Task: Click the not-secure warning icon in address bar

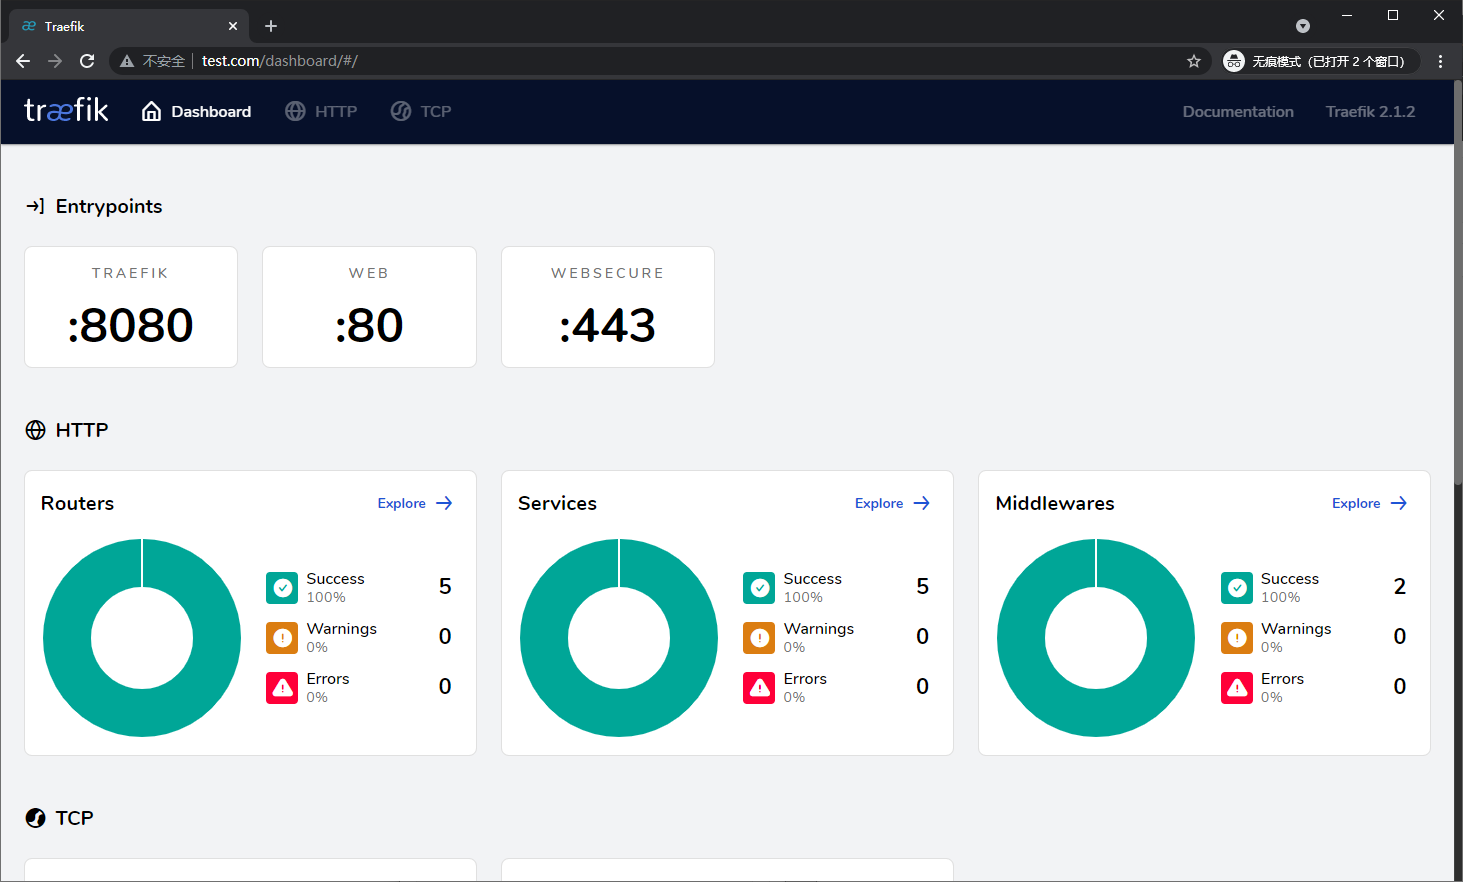Action: (127, 61)
